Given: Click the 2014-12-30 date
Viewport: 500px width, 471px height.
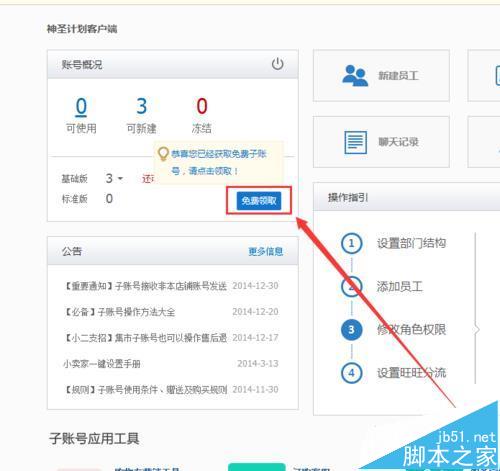Looking at the screenshot, I should click(255, 286).
